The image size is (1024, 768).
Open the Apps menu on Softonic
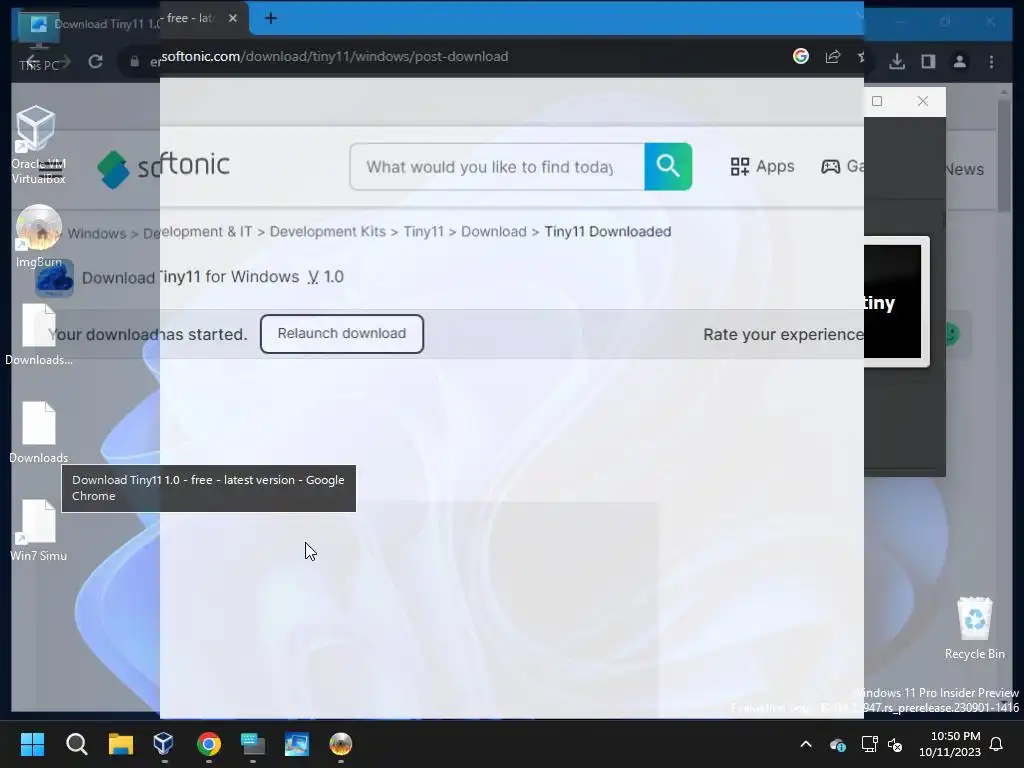point(762,167)
